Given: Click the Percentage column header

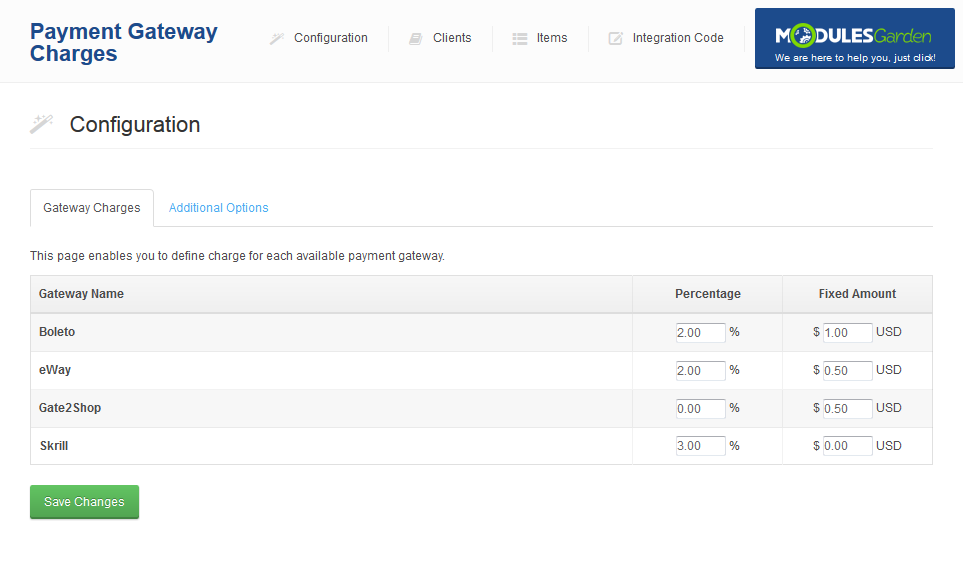Looking at the screenshot, I should point(708,294).
